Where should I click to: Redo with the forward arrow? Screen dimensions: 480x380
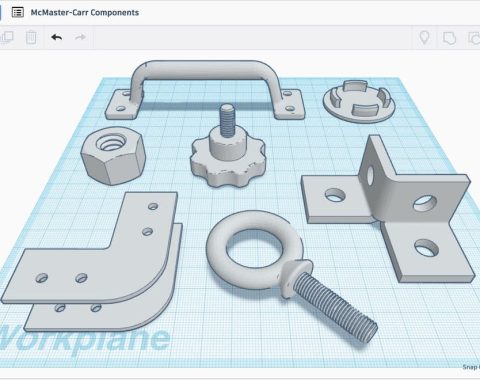(x=80, y=37)
